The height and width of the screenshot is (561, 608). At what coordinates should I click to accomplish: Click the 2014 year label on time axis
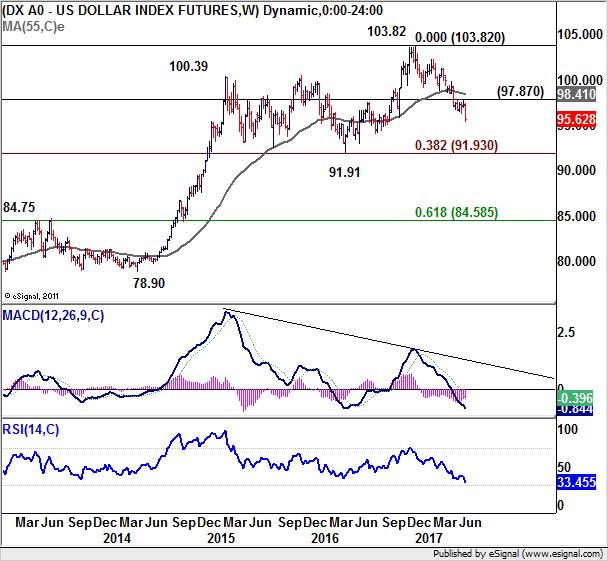pyautogui.click(x=117, y=538)
